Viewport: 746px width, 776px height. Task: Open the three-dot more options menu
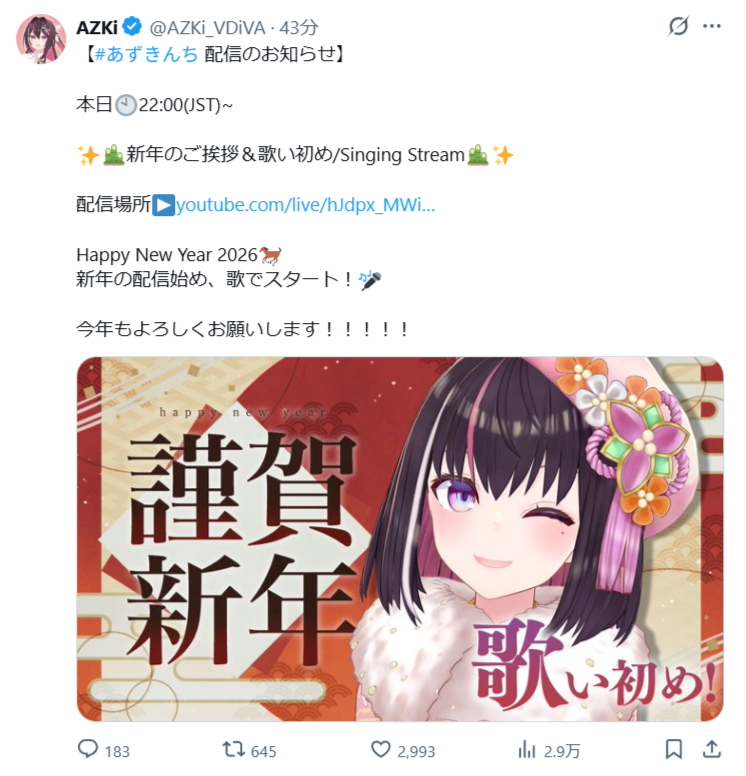tap(711, 26)
